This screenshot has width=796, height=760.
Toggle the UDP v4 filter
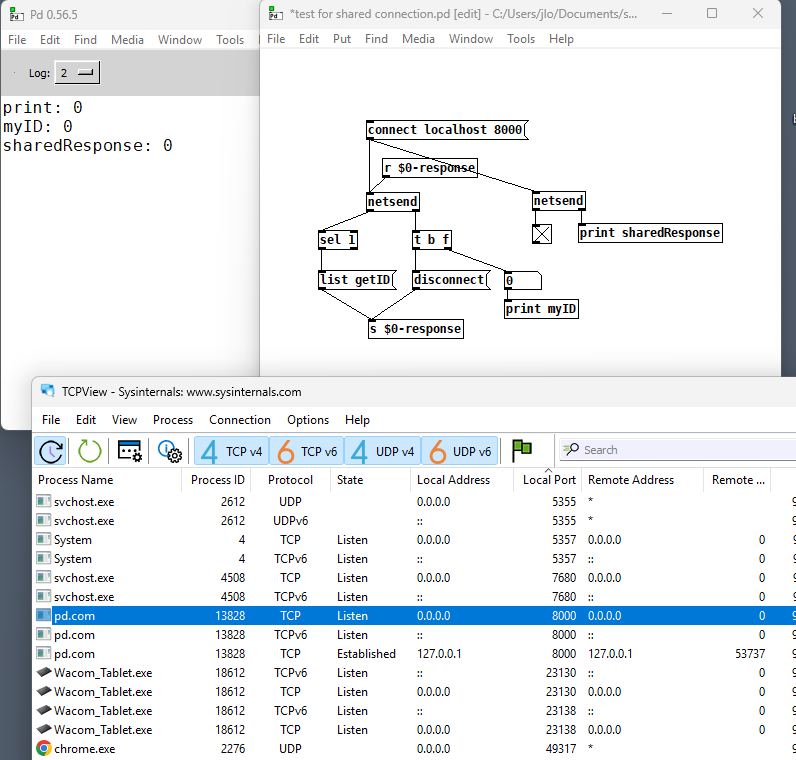[383, 451]
